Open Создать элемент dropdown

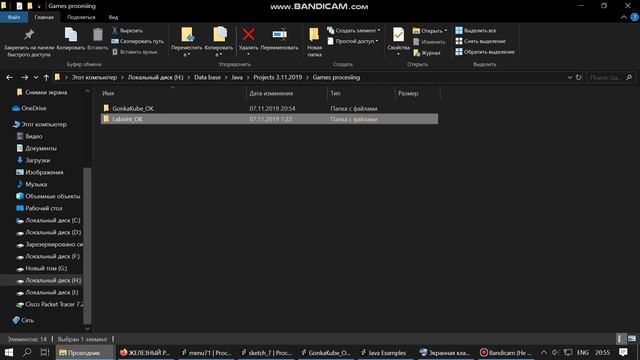(x=353, y=31)
